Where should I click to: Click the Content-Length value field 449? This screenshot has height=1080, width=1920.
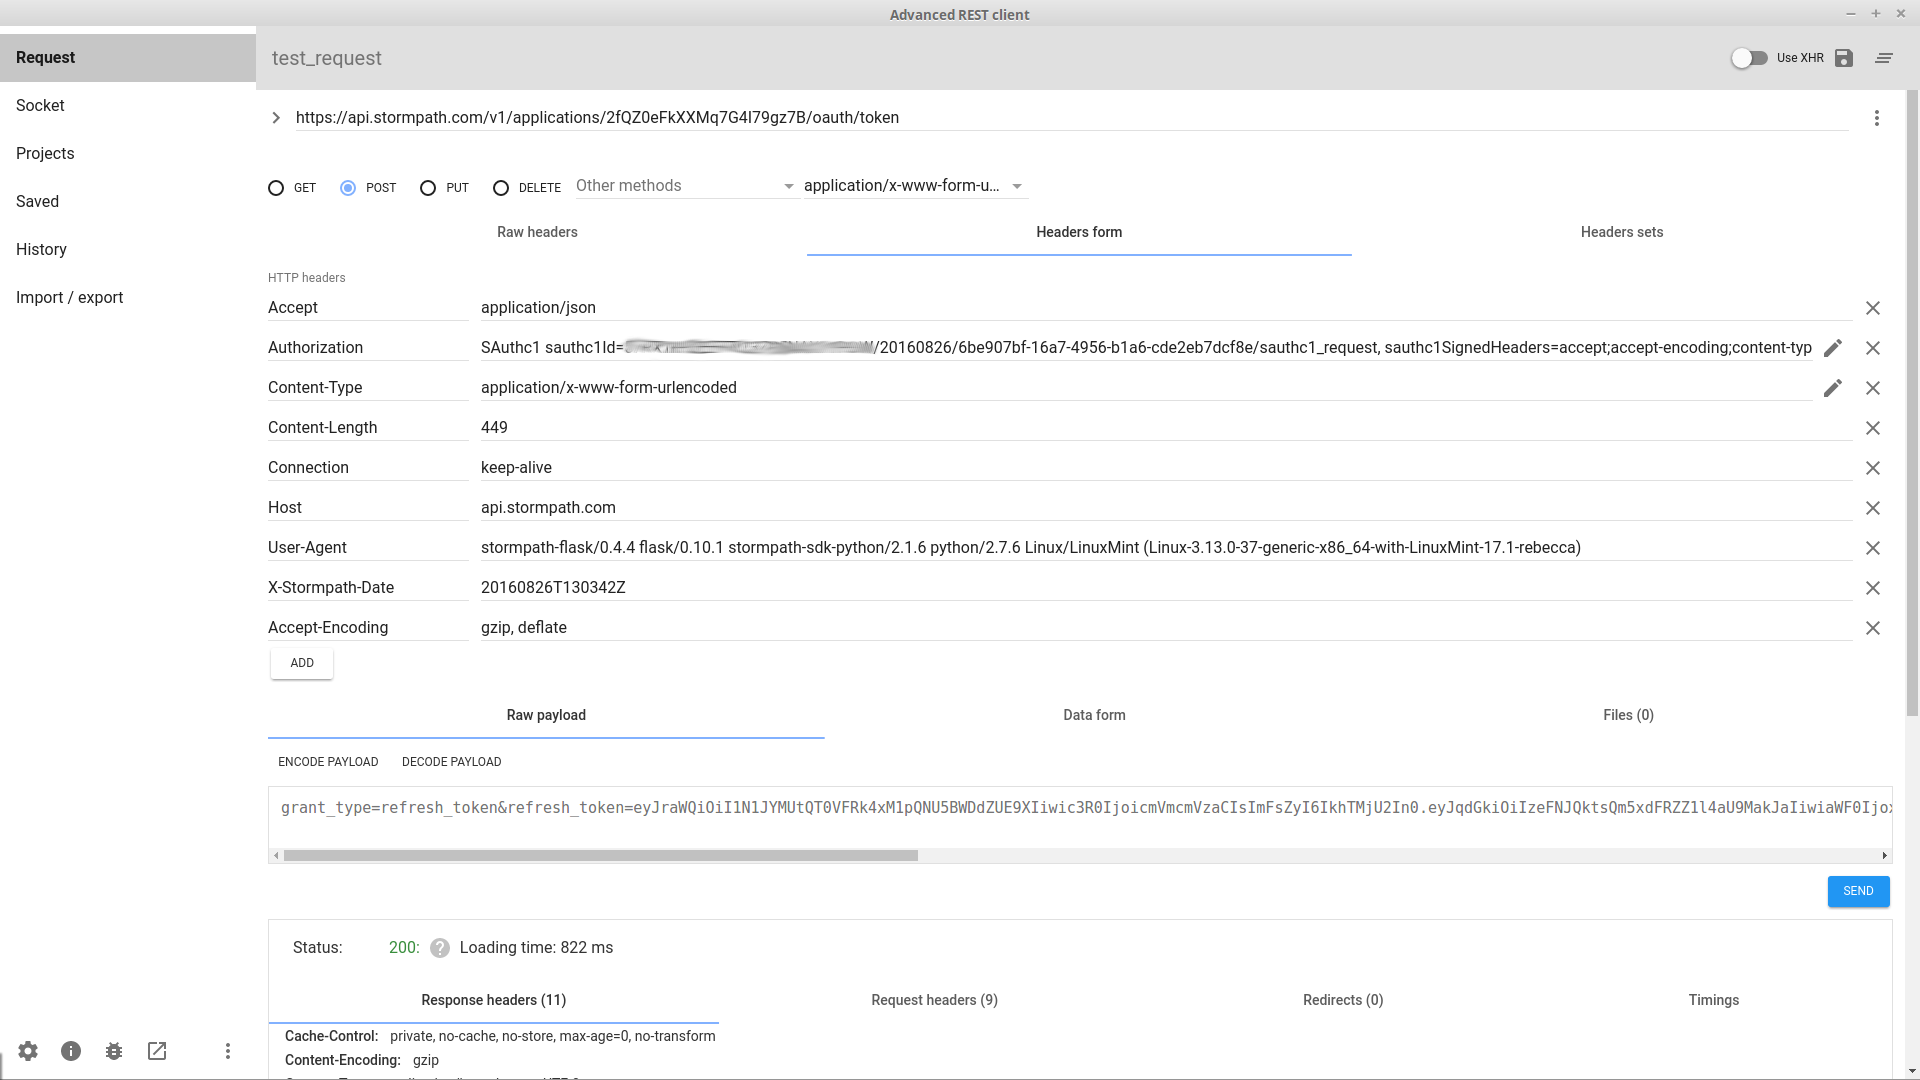coord(1166,428)
